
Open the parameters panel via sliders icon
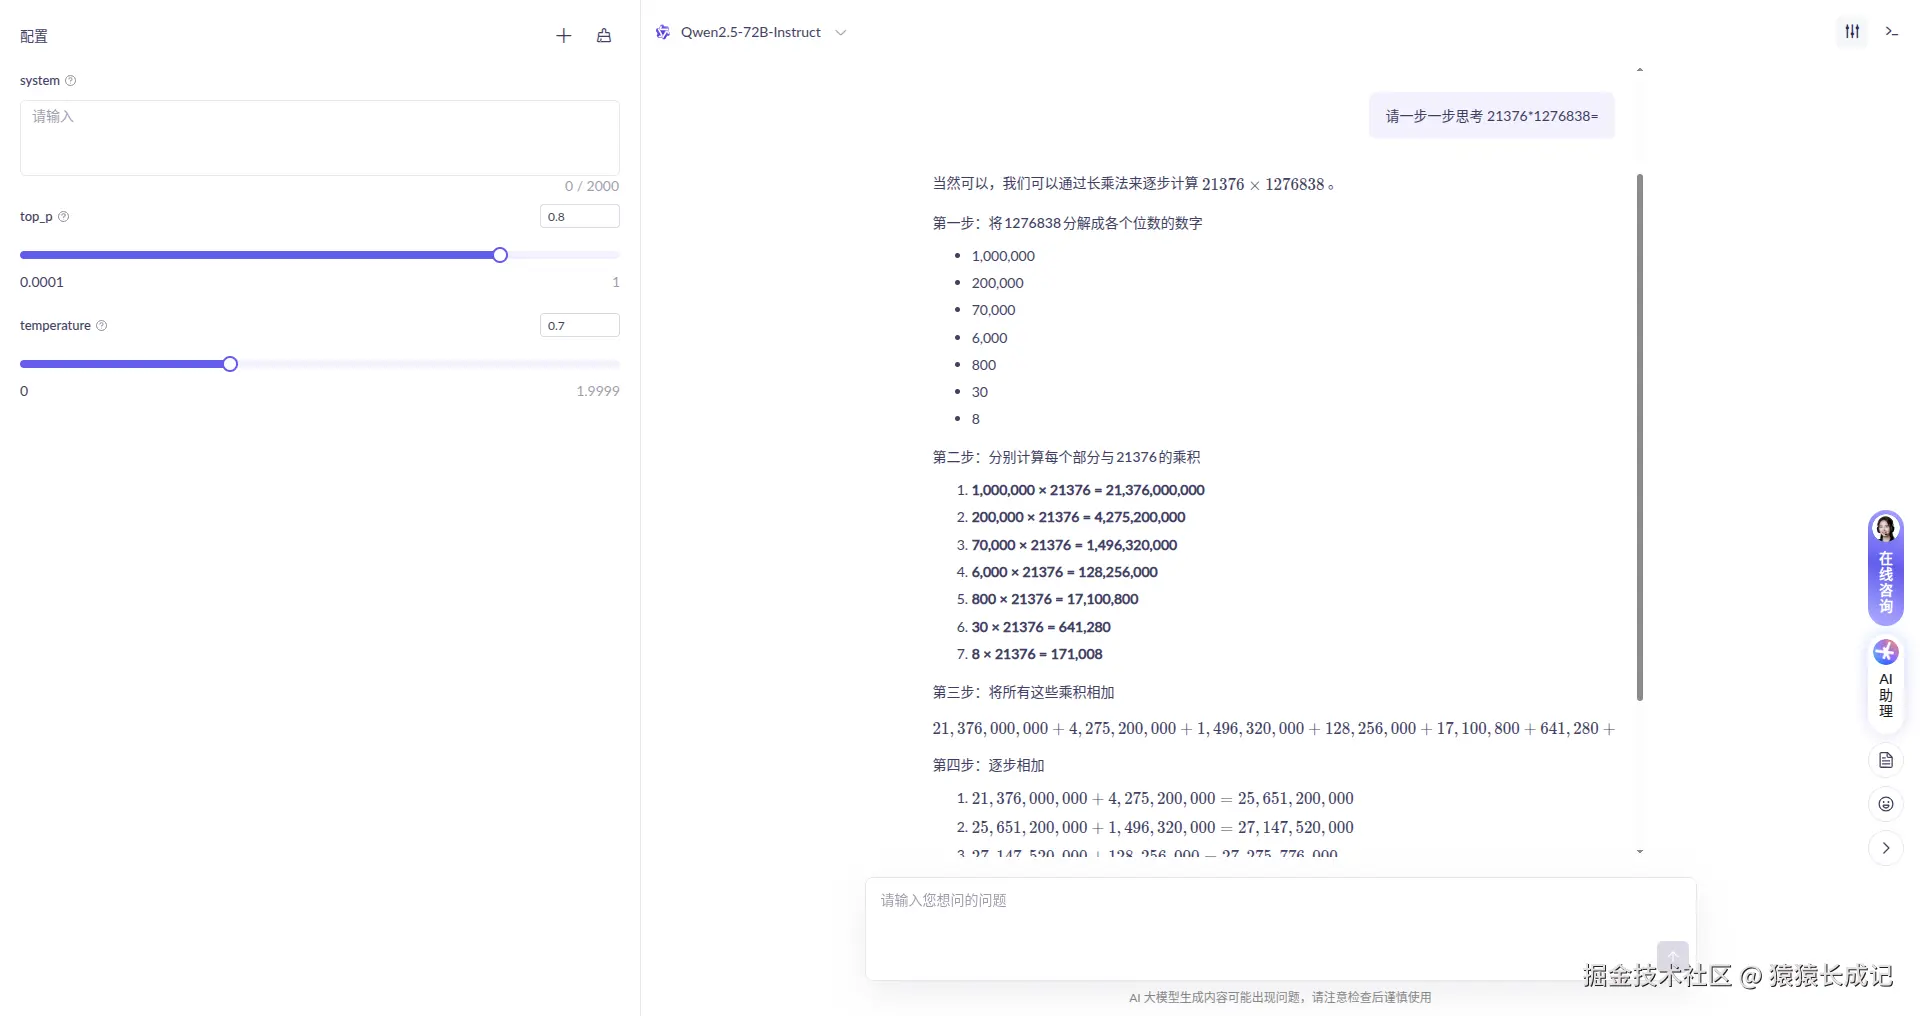1851,31
